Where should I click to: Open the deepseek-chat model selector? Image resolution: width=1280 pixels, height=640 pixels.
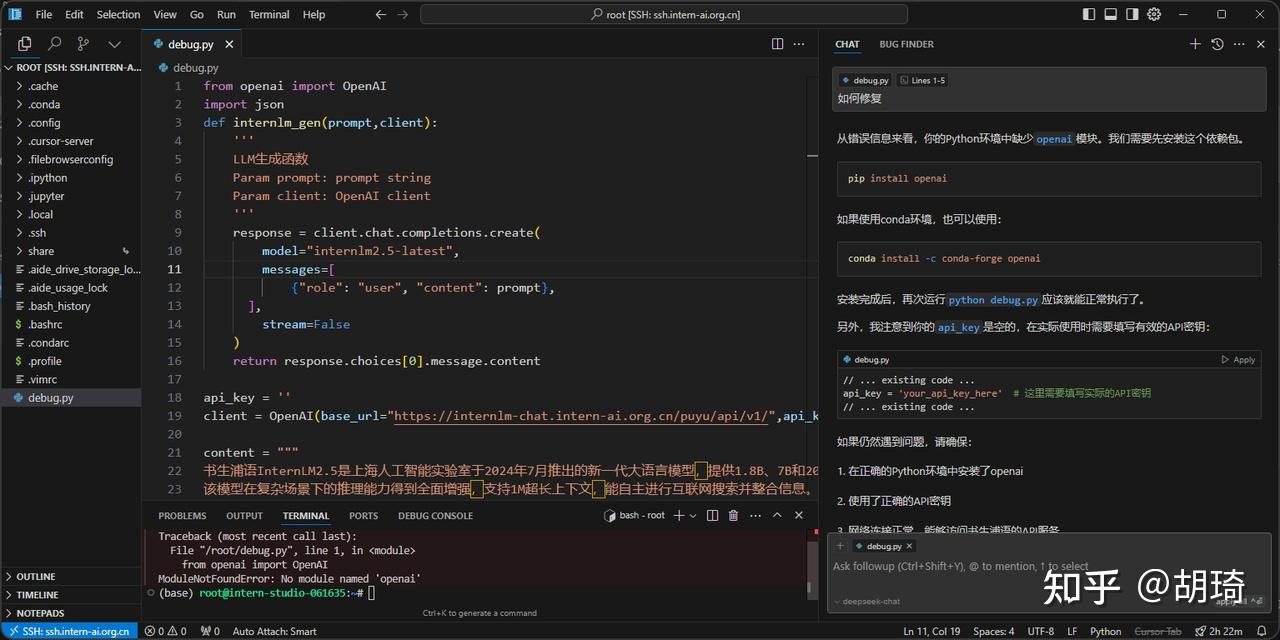[867, 602]
